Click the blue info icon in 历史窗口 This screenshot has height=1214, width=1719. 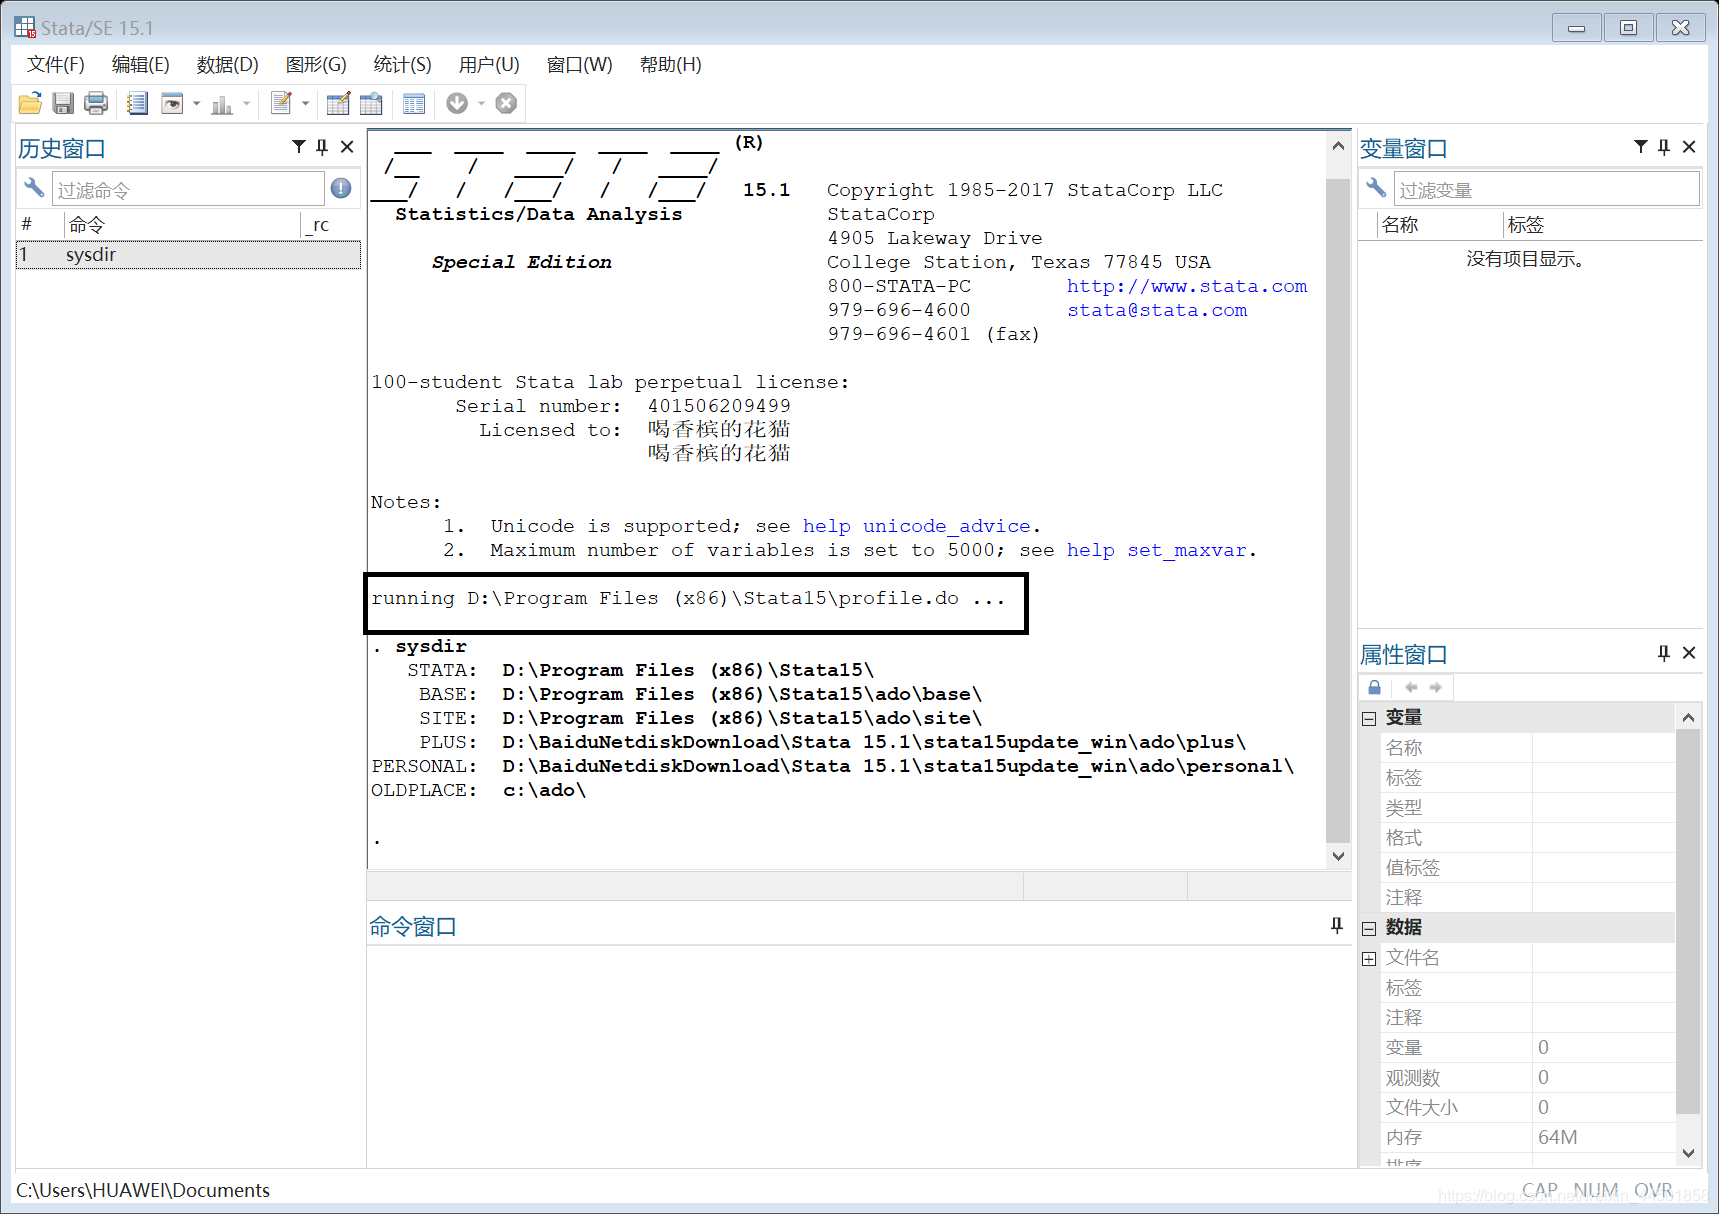pyautogui.click(x=341, y=188)
